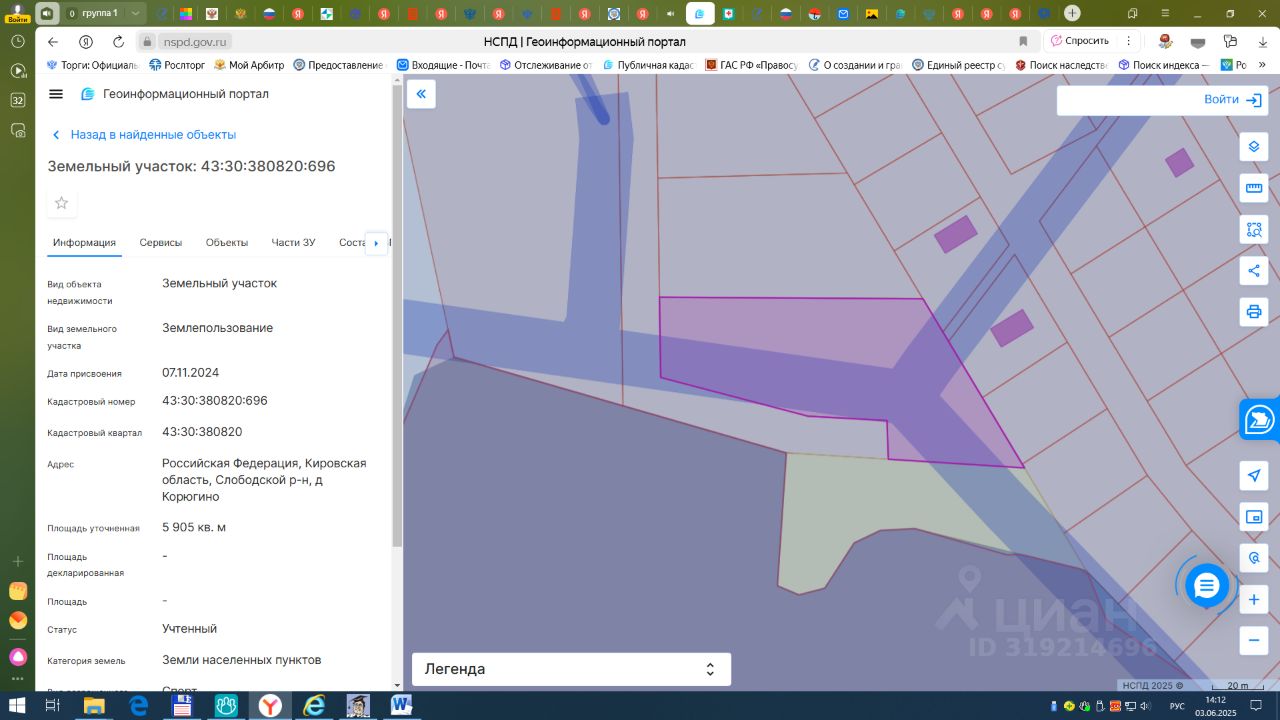Image resolution: width=1280 pixels, height=720 pixels.
Task: Add parcel to favorites with star icon
Action: pyautogui.click(x=62, y=203)
